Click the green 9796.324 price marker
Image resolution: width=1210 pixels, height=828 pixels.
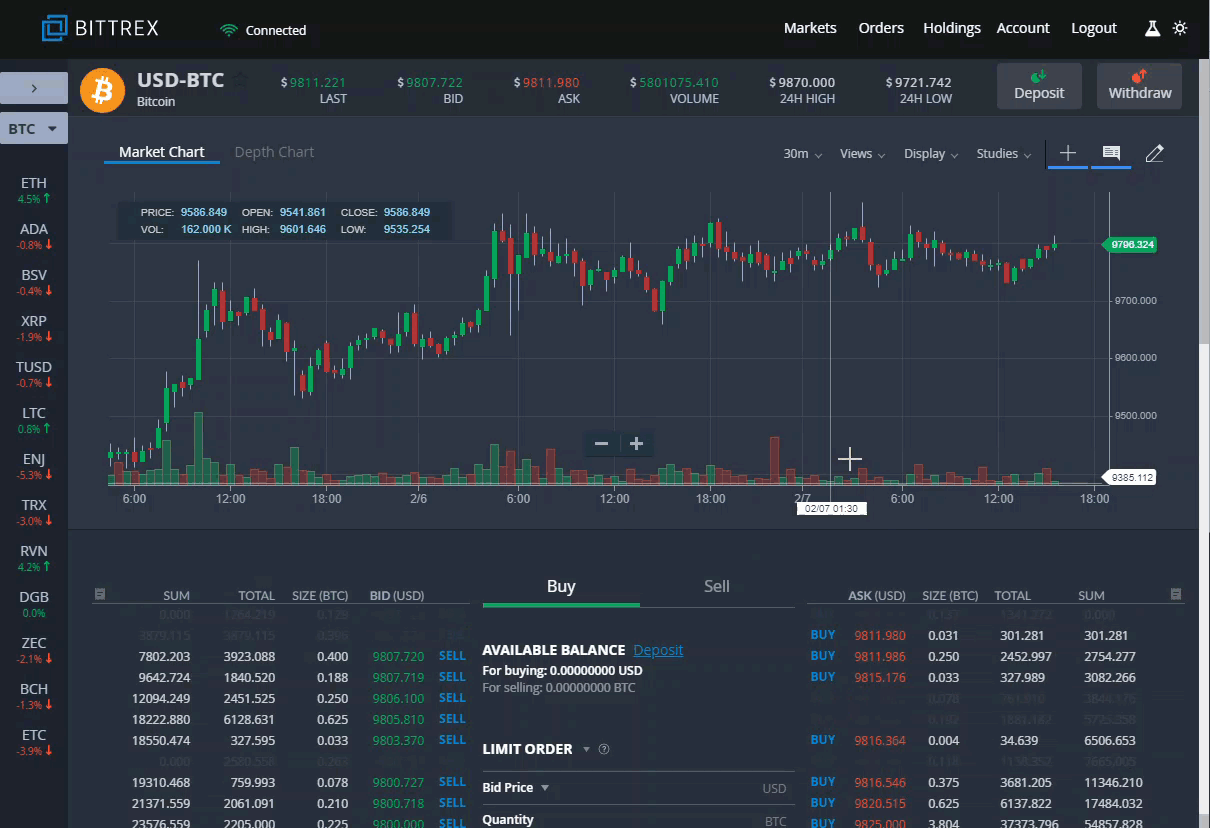(x=1129, y=244)
